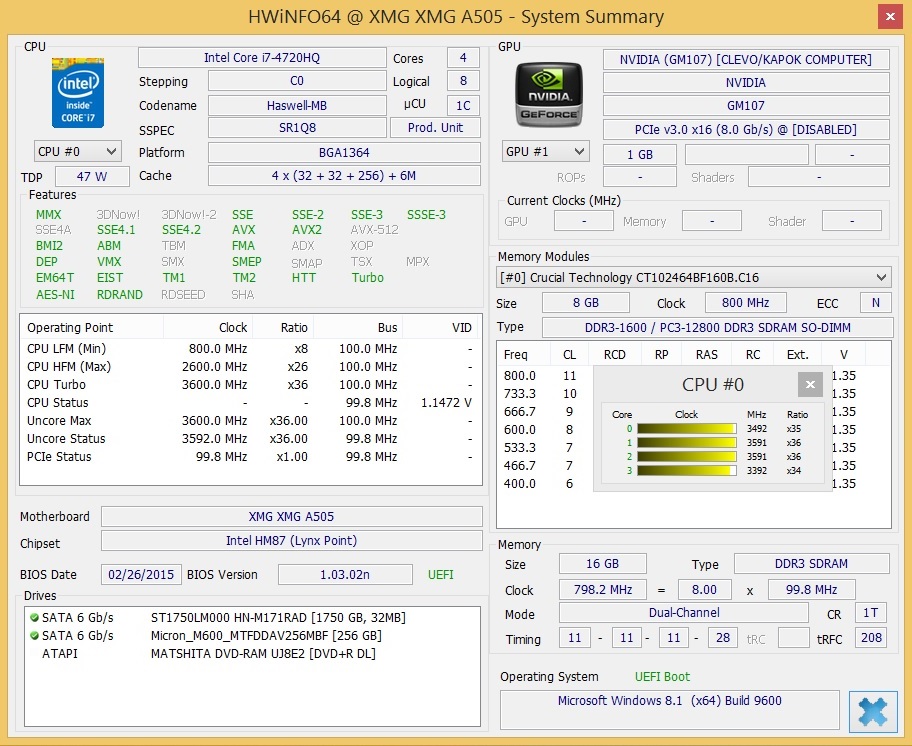Click the BIOS Date field
The image size is (912, 746).
141,575
